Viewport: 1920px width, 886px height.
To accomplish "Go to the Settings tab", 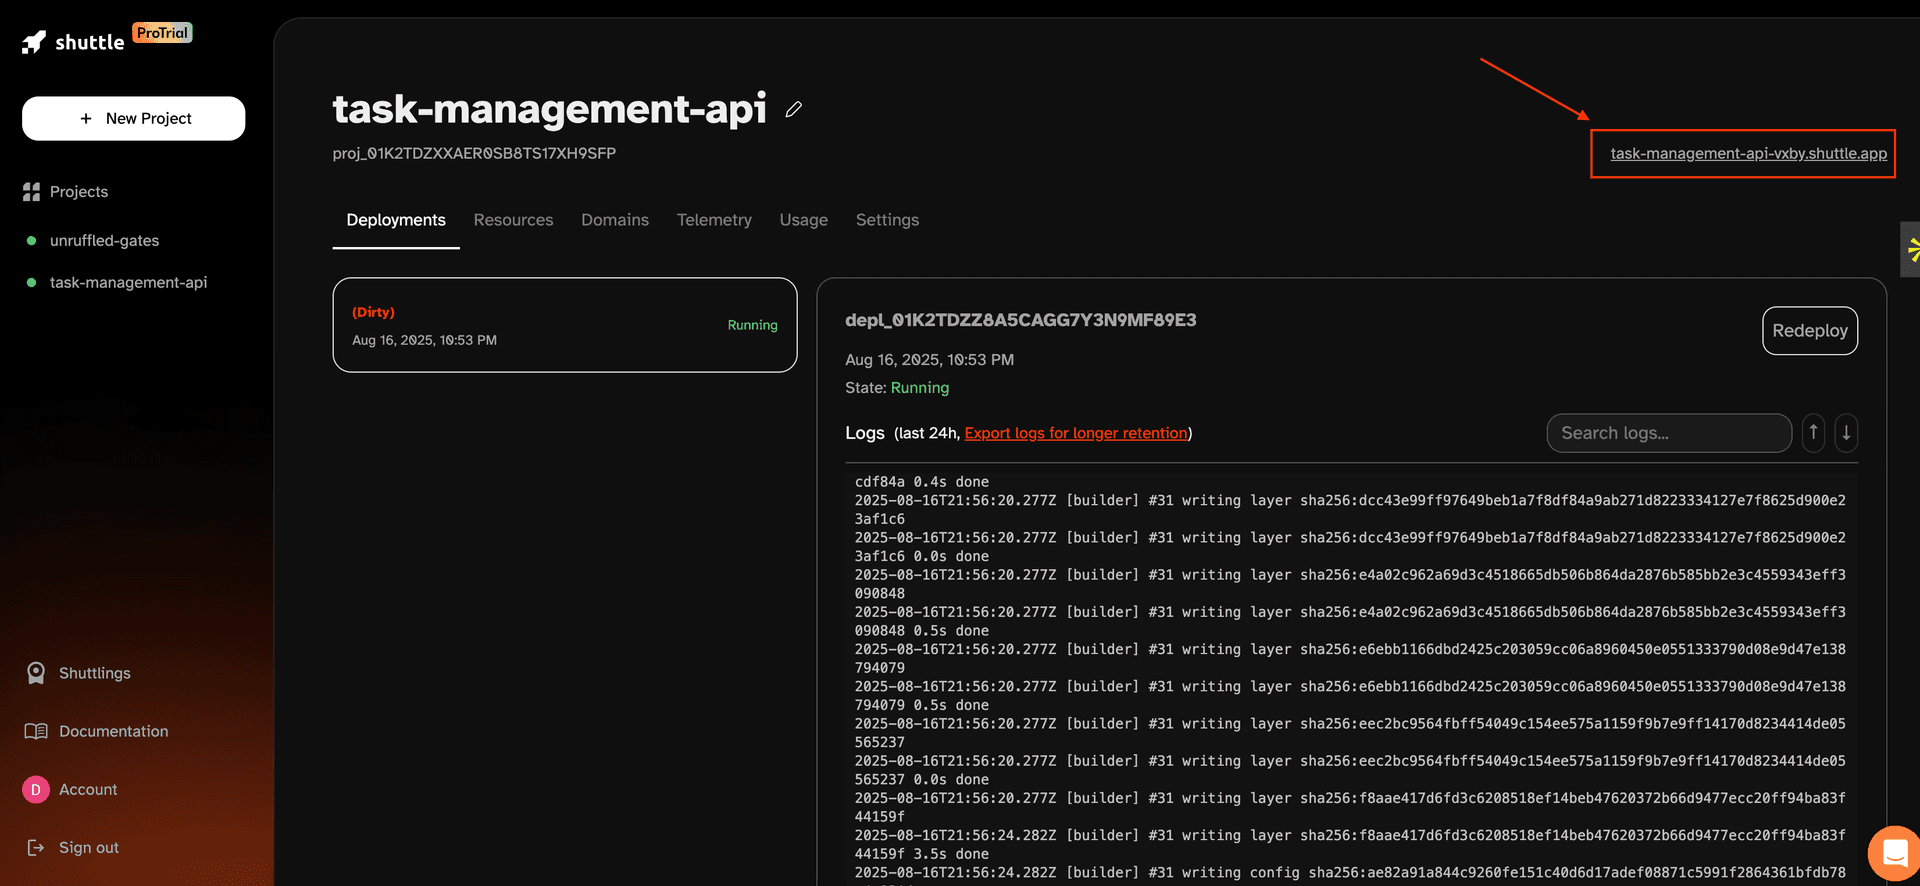I will coord(887,220).
